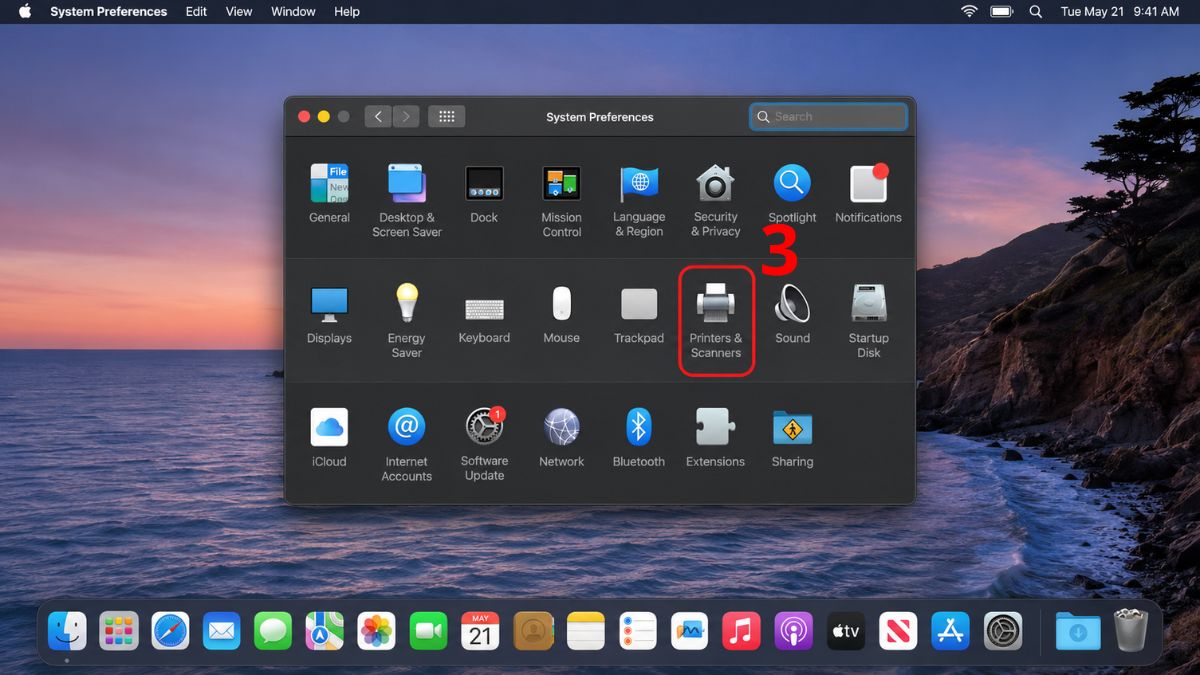Open the Bluetooth preferences pane

pyautogui.click(x=639, y=438)
